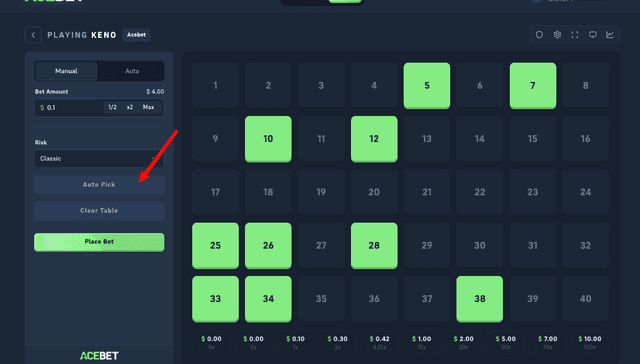Halve the bet with 1/2
The width and height of the screenshot is (640, 364).
(112, 107)
